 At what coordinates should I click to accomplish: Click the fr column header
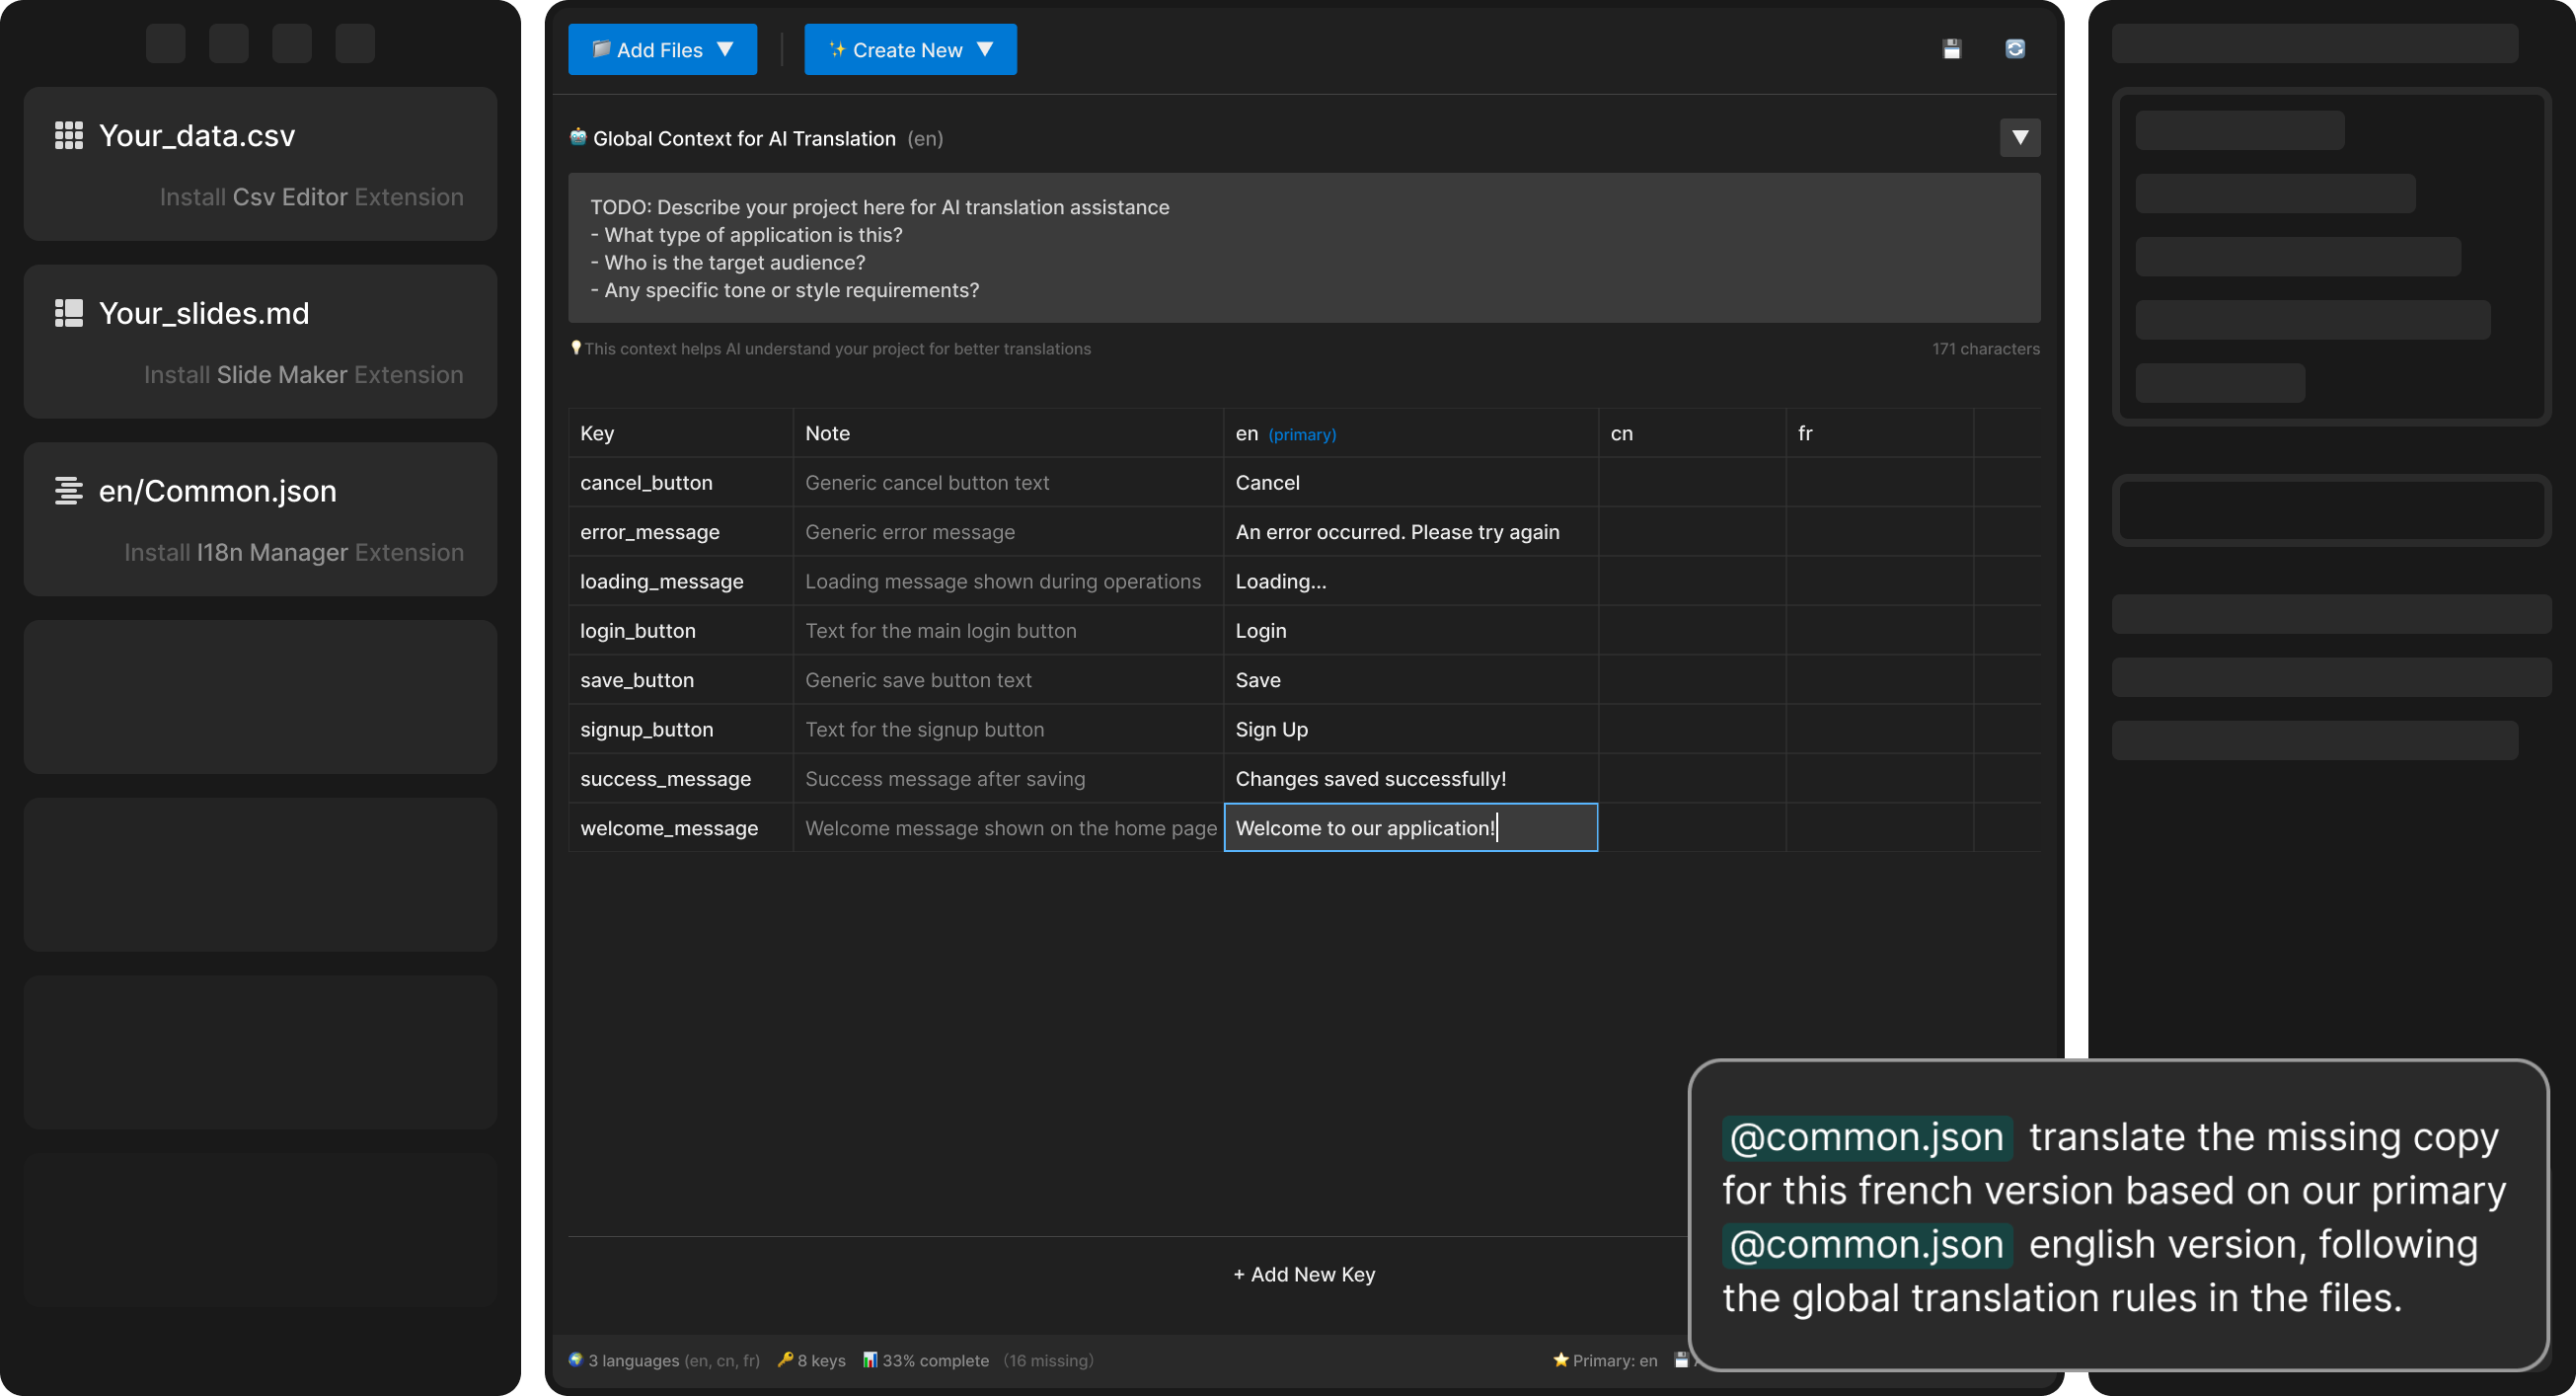1880,433
